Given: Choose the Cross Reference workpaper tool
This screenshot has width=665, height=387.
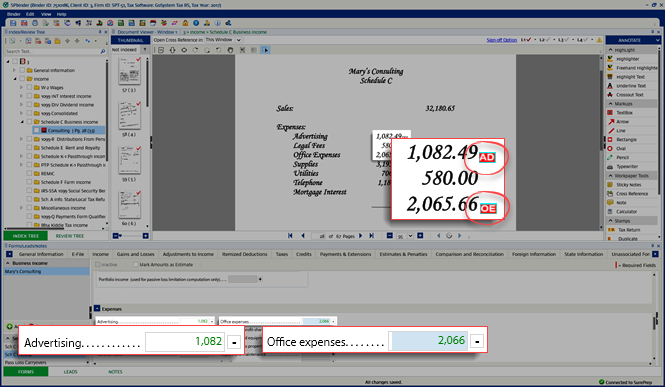Looking at the screenshot, I should coord(632,194).
